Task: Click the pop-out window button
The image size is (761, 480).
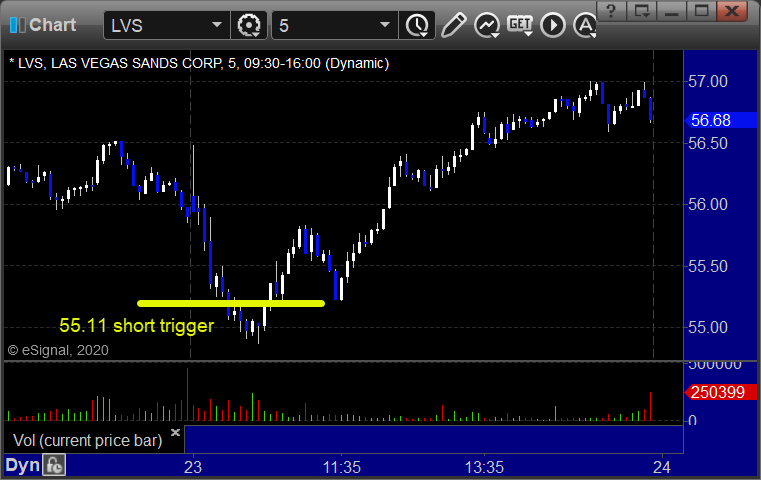Action: (642, 11)
